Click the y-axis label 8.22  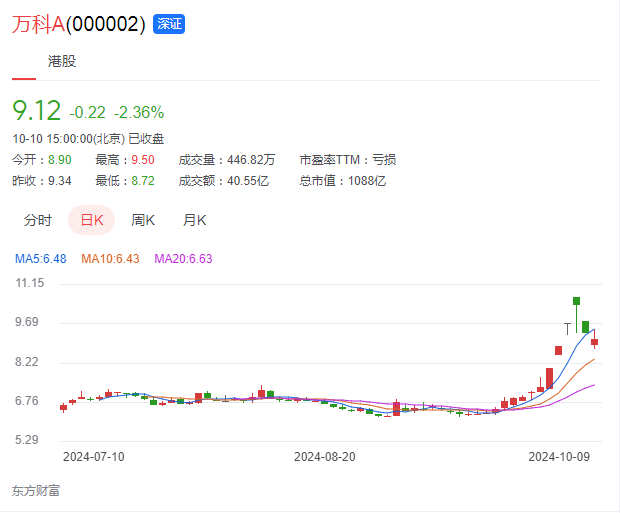[x=27, y=362]
